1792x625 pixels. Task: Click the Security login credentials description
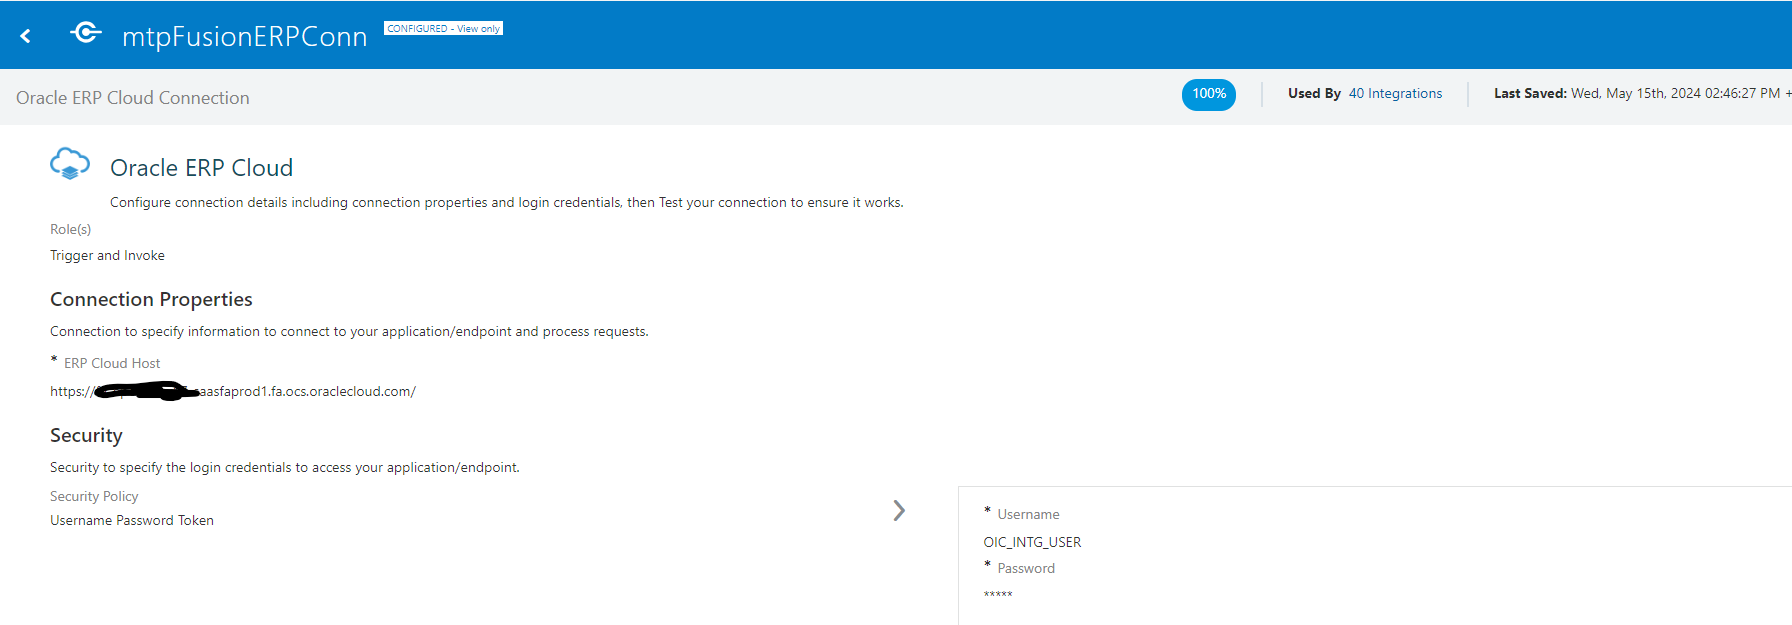click(285, 467)
